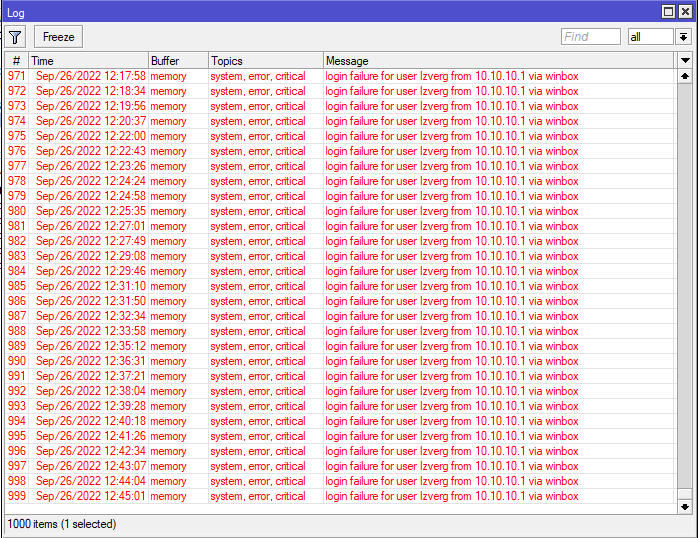Click the scrollbar up arrow

tap(685, 76)
